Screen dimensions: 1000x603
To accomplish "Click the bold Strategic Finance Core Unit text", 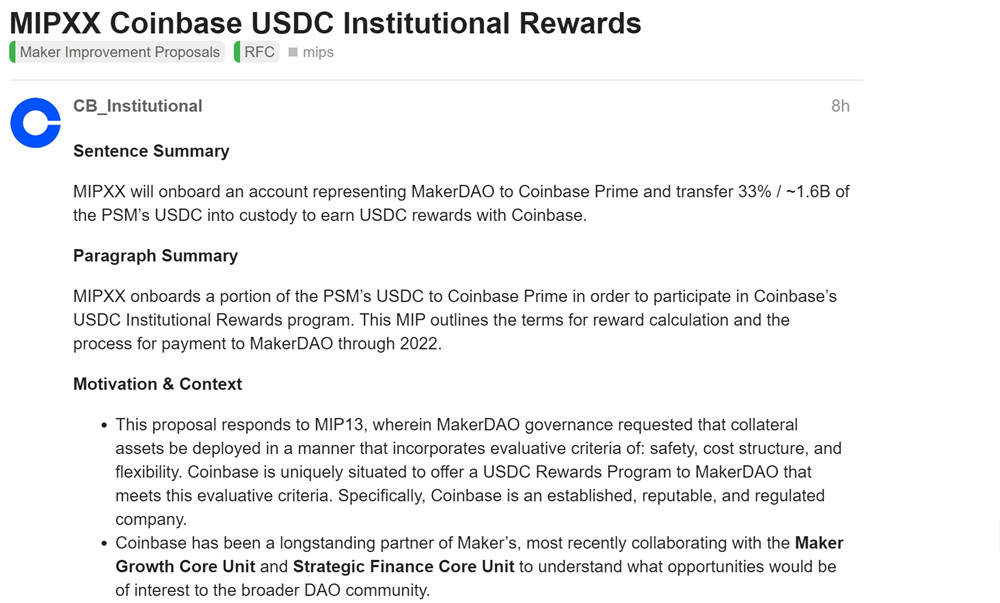I will coord(403,566).
